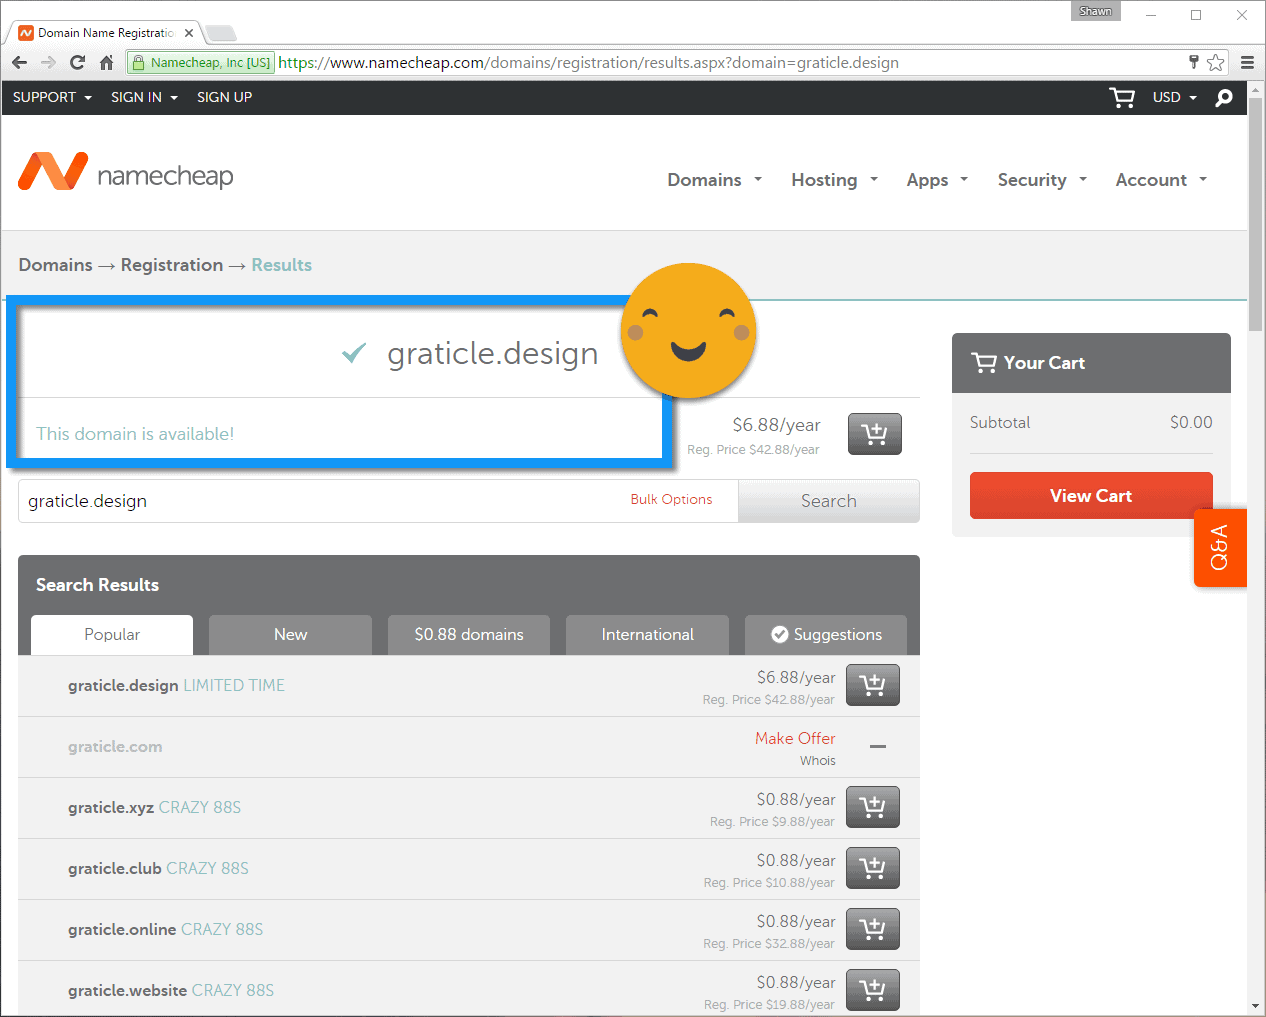Open site search magnifier icon
Screen dimensions: 1266x1017
point(1224,97)
